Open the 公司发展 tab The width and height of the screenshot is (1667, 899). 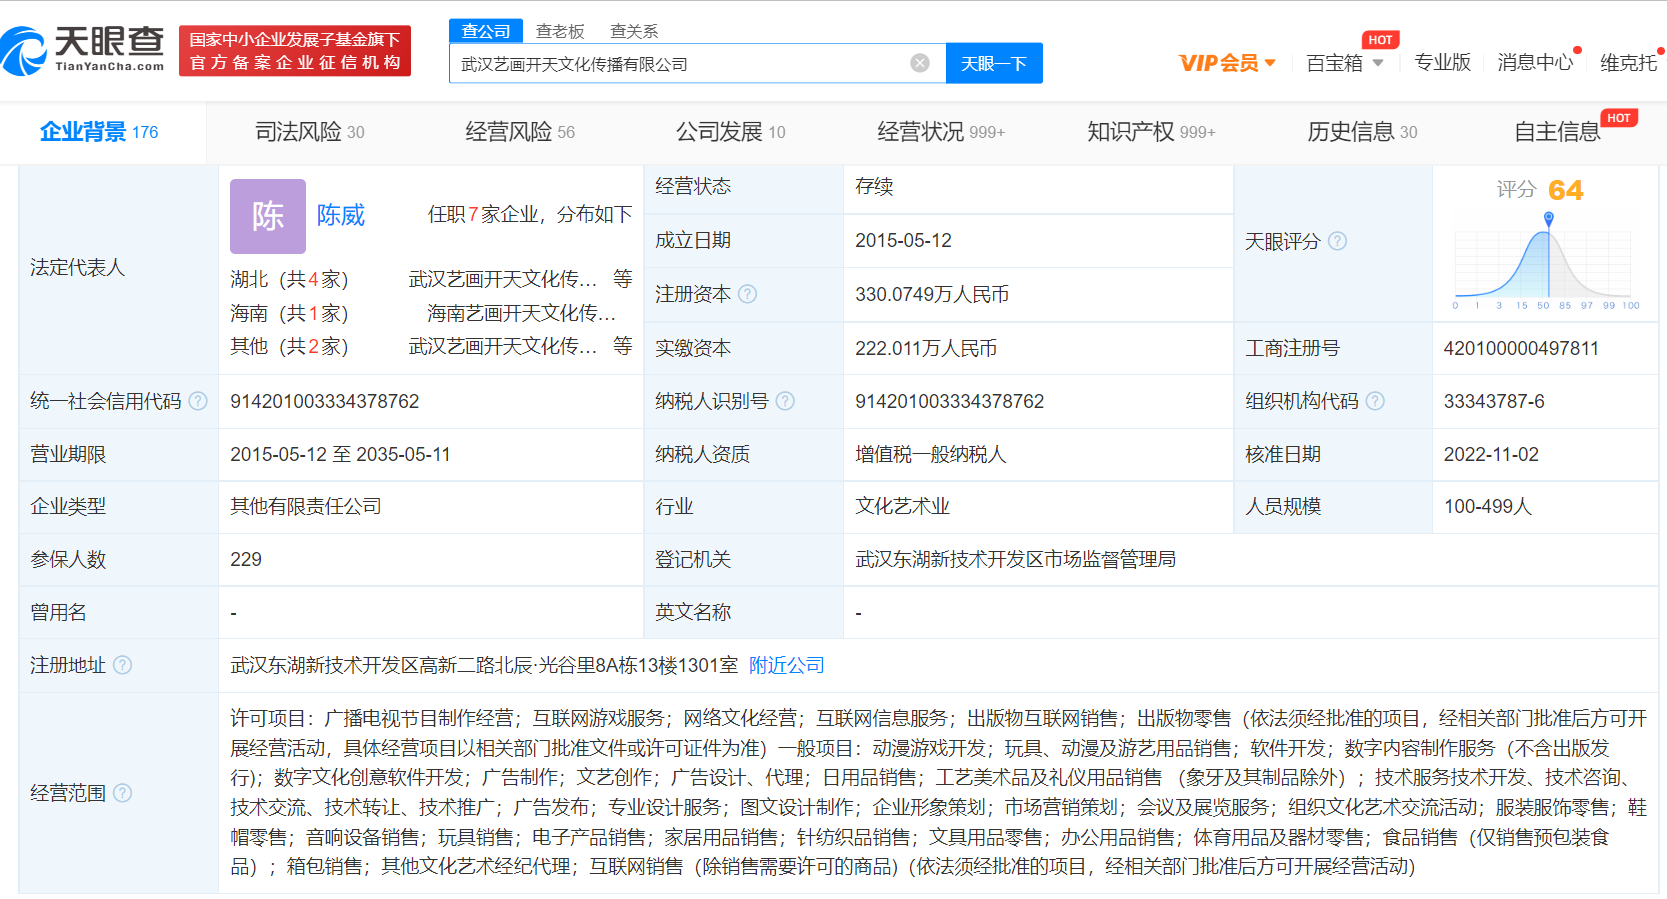tap(731, 132)
